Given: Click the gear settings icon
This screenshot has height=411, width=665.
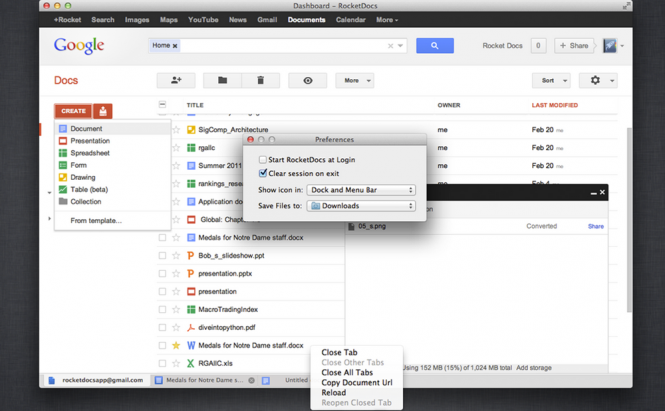Looking at the screenshot, I should (595, 80).
